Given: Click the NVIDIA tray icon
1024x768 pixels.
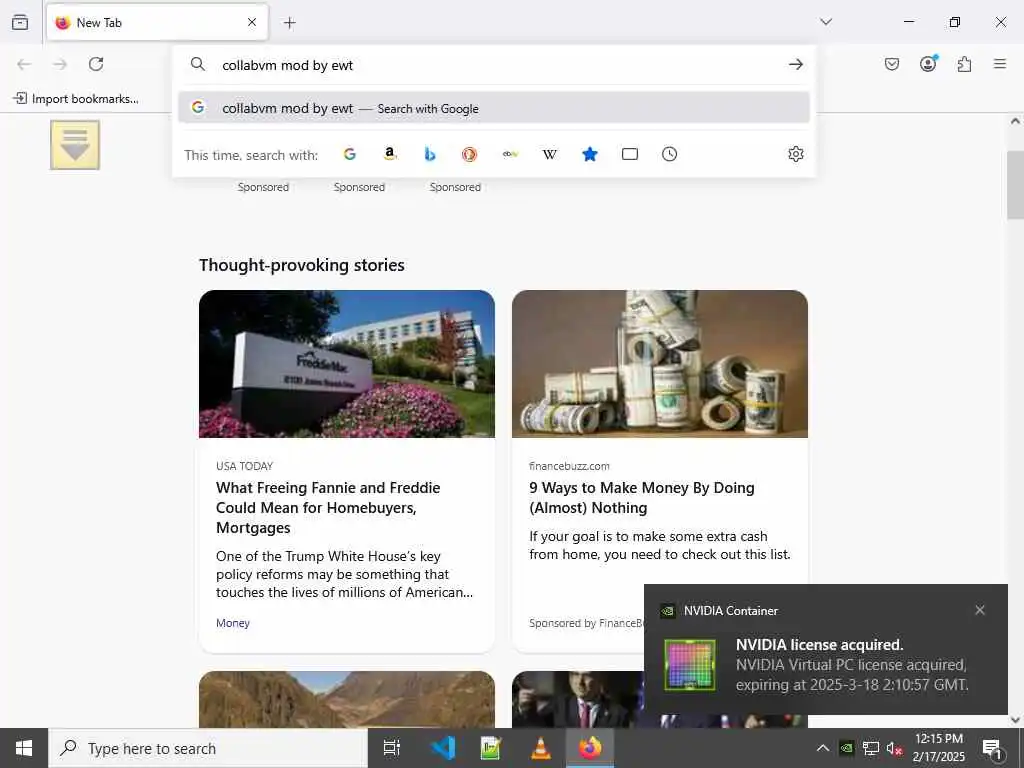Looking at the screenshot, I should pyautogui.click(x=847, y=748).
